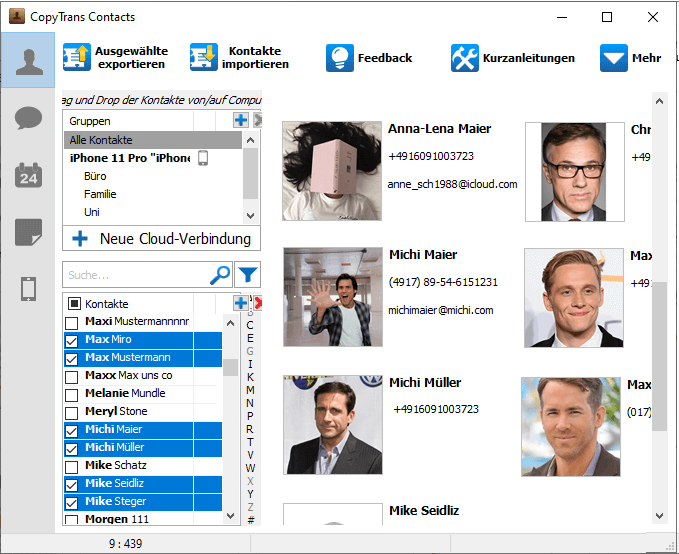Click the groups list scroll-down arrow
679x554 pixels.
(x=250, y=215)
